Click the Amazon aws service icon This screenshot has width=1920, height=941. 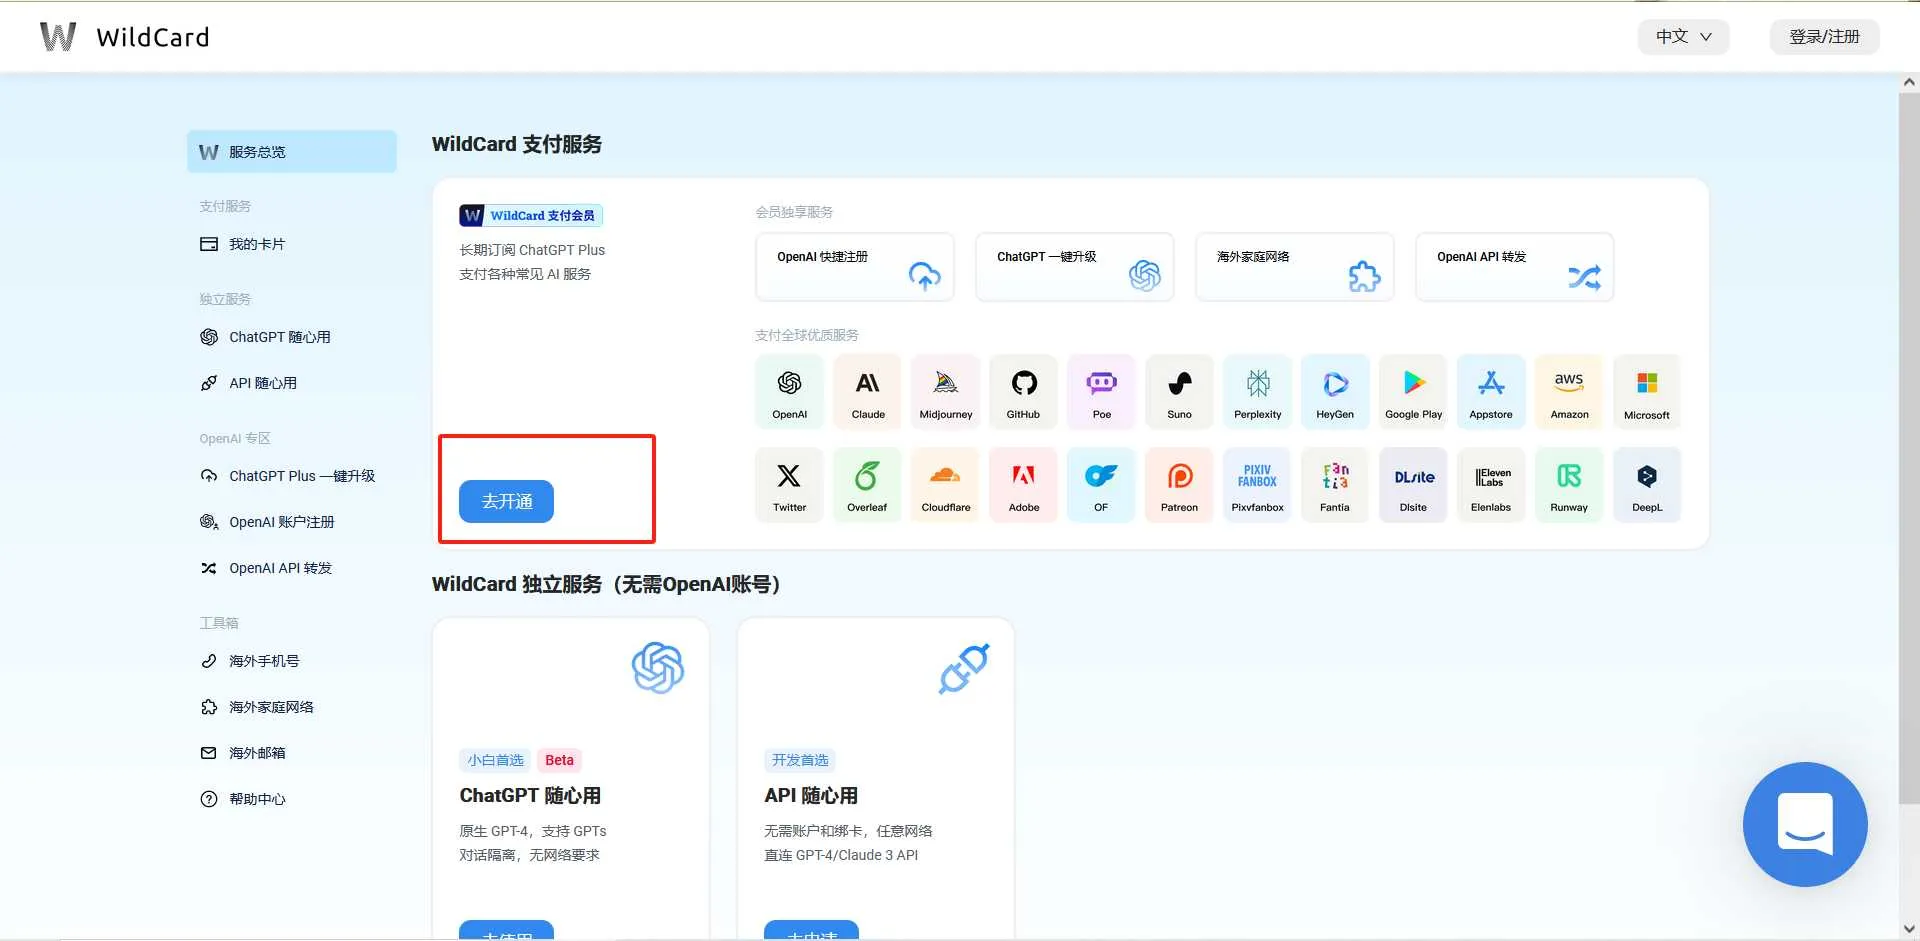point(1569,392)
